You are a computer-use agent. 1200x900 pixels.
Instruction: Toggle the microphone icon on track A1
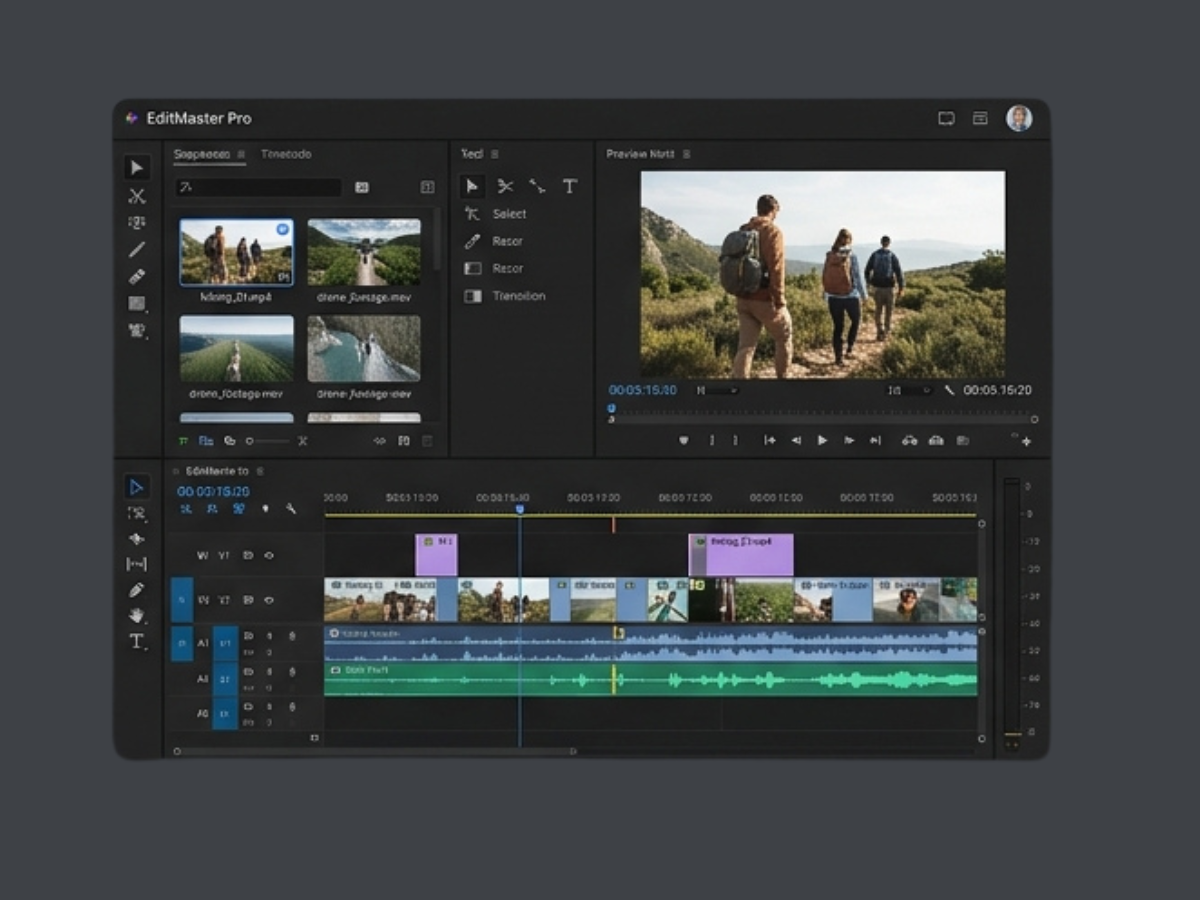tap(292, 636)
